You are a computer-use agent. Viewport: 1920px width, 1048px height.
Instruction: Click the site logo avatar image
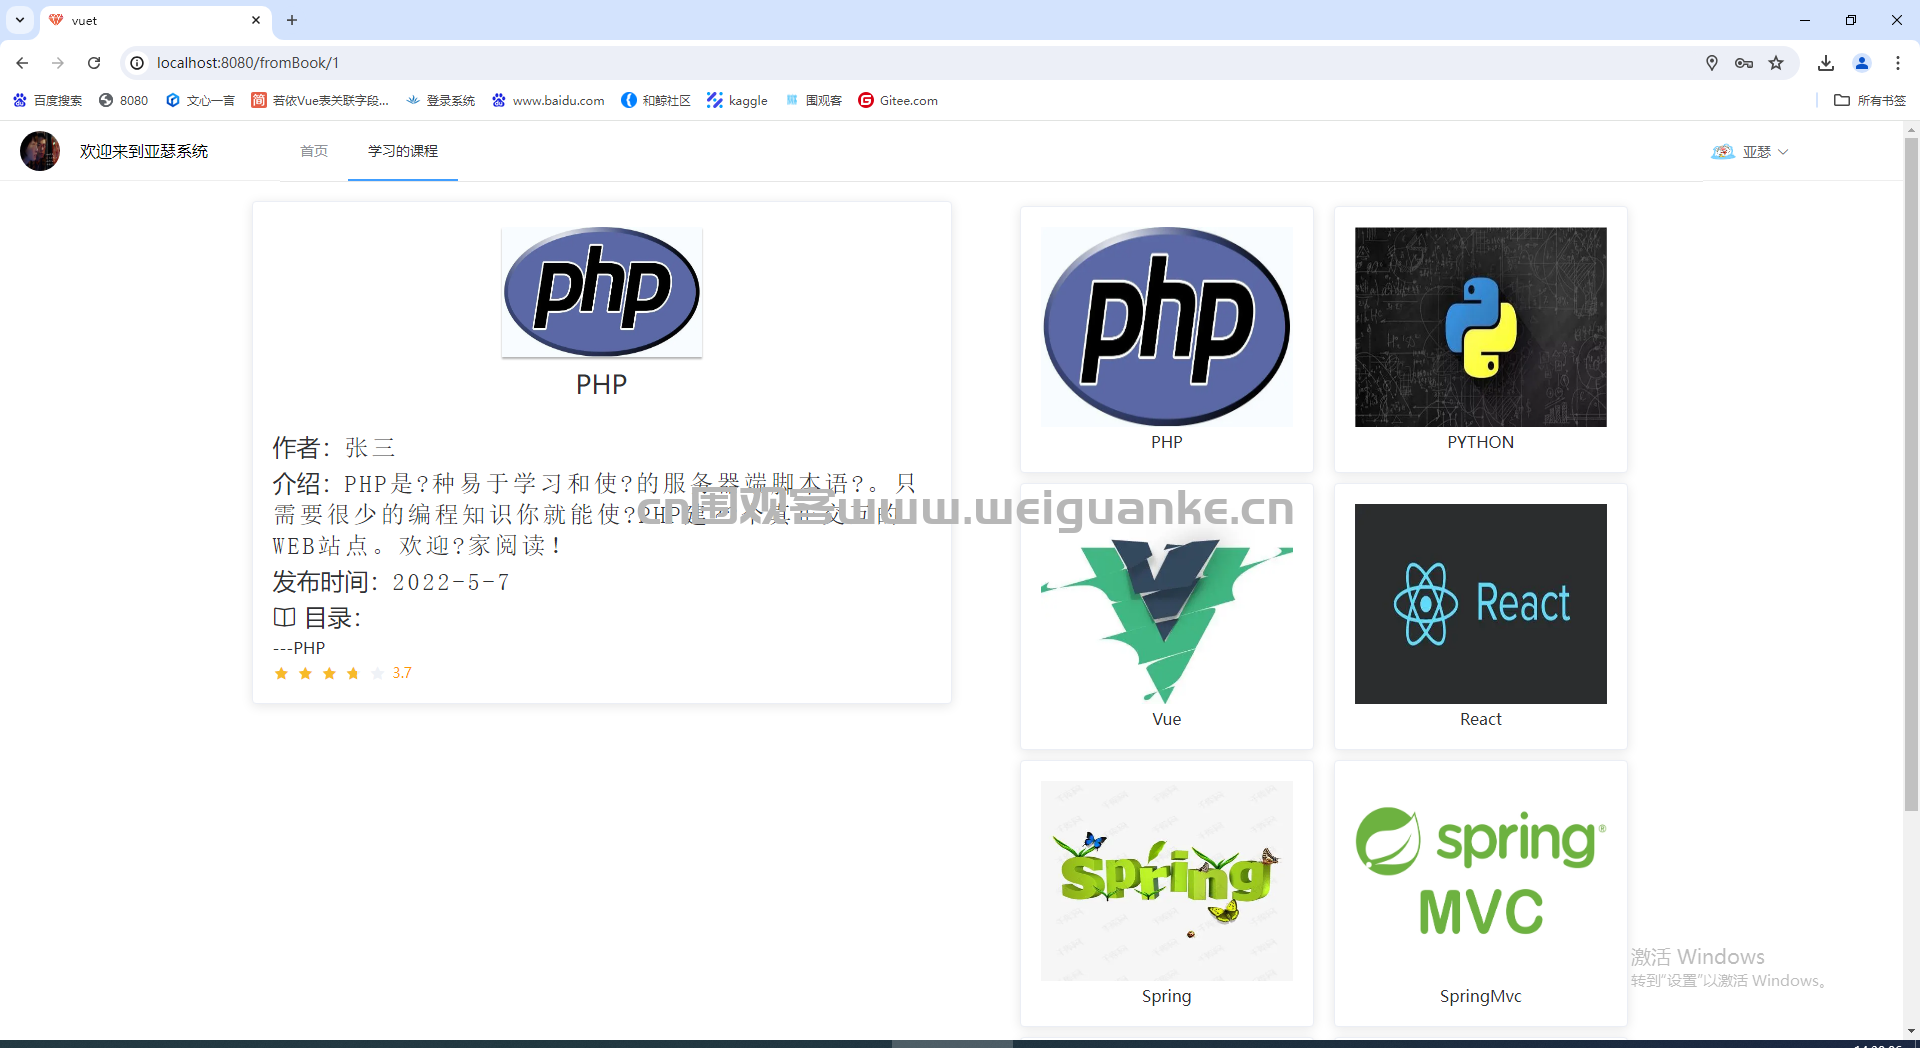pos(40,151)
